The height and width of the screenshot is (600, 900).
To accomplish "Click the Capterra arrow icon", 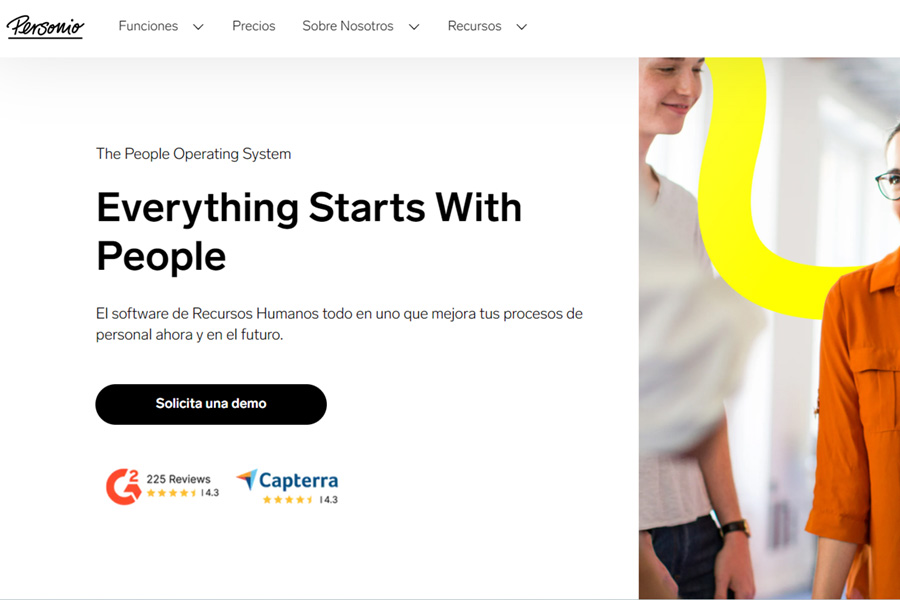I will (247, 479).
